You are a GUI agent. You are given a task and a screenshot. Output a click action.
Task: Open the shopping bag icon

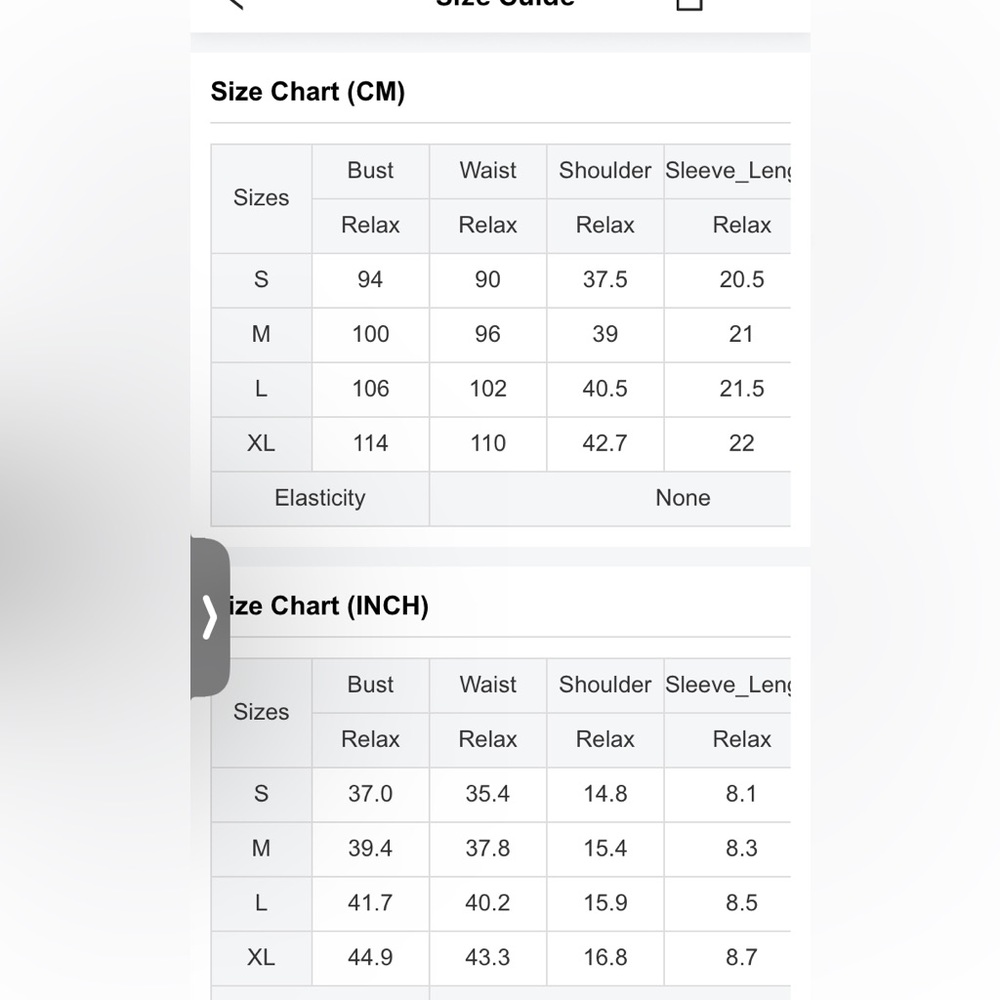[689, 4]
